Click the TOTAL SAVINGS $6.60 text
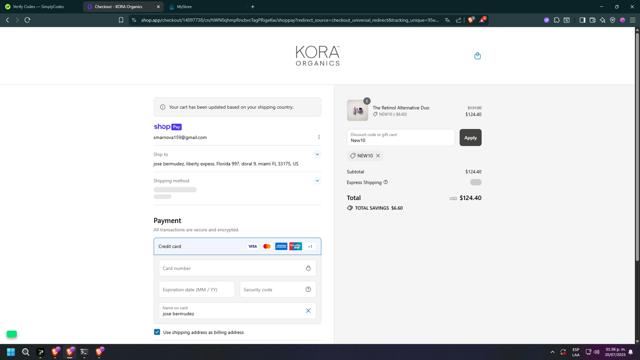The height and width of the screenshot is (360, 640). tap(379, 208)
